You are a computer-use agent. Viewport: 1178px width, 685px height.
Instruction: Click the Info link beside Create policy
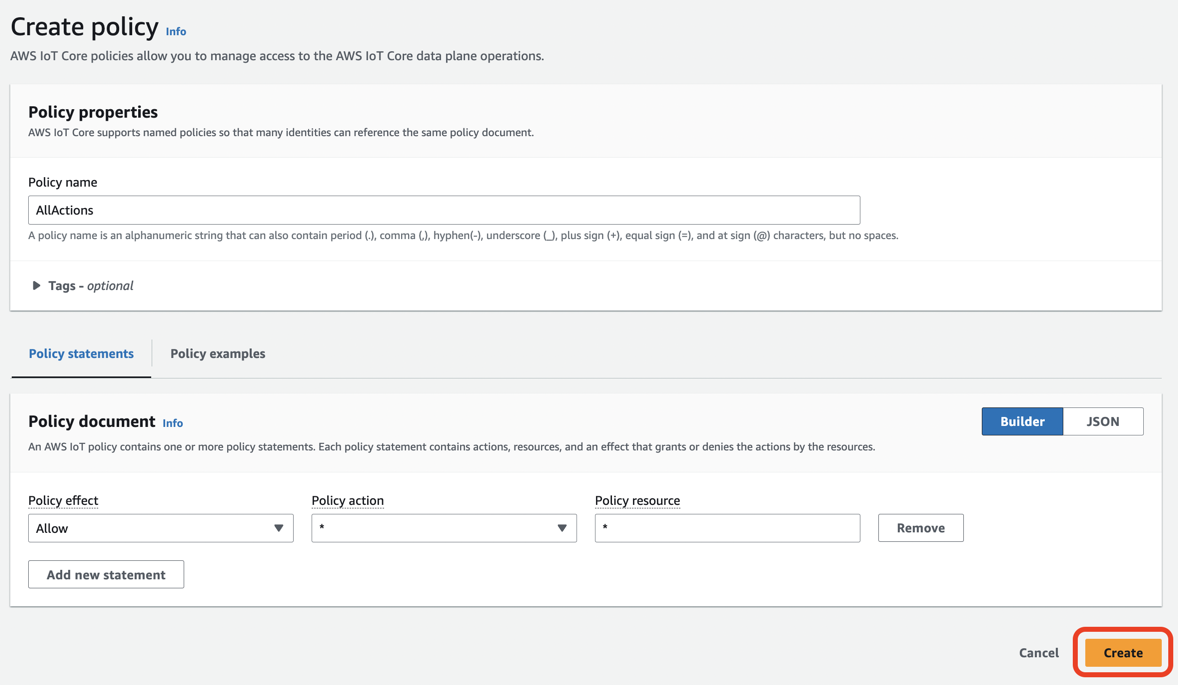[x=176, y=32]
